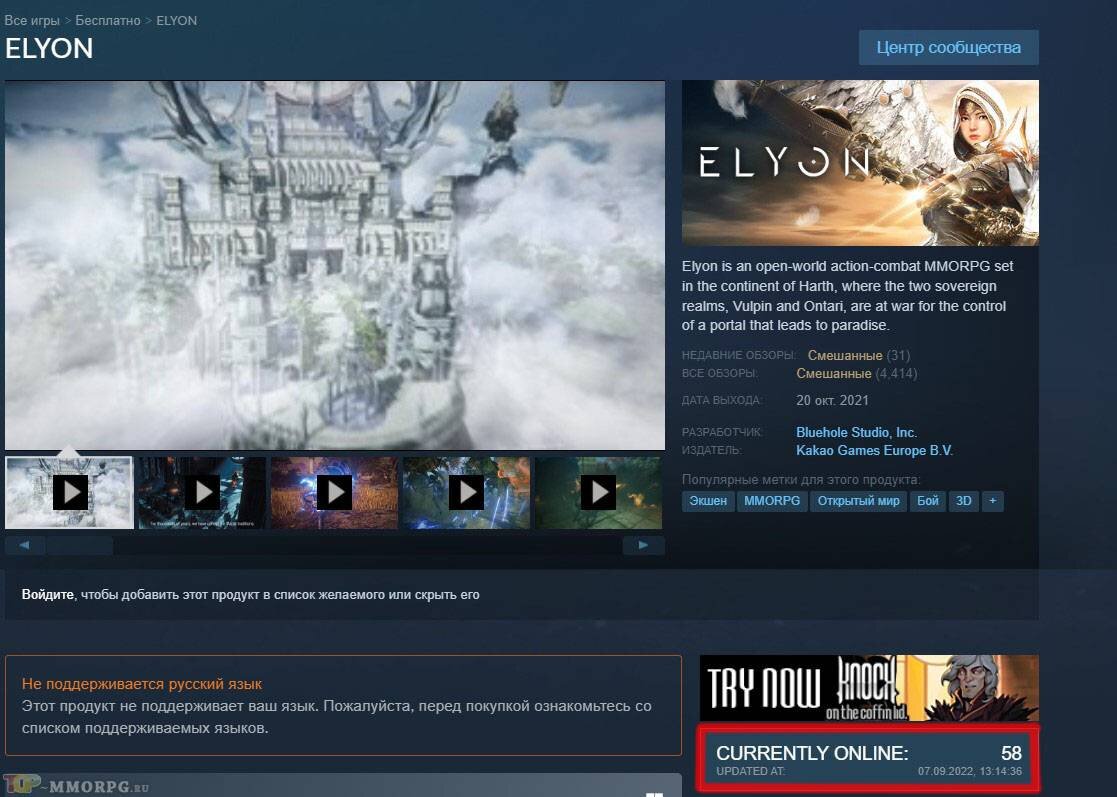
Task: Click the CURRENTLY ONLINE count 58
Action: pyautogui.click(x=1011, y=753)
